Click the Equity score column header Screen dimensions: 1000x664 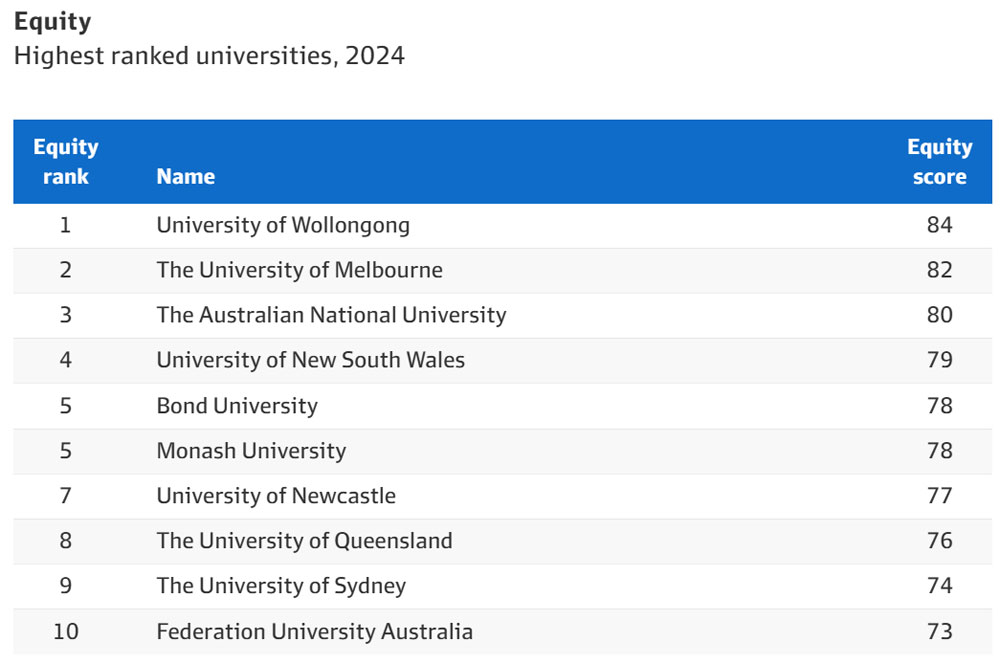[x=939, y=161]
